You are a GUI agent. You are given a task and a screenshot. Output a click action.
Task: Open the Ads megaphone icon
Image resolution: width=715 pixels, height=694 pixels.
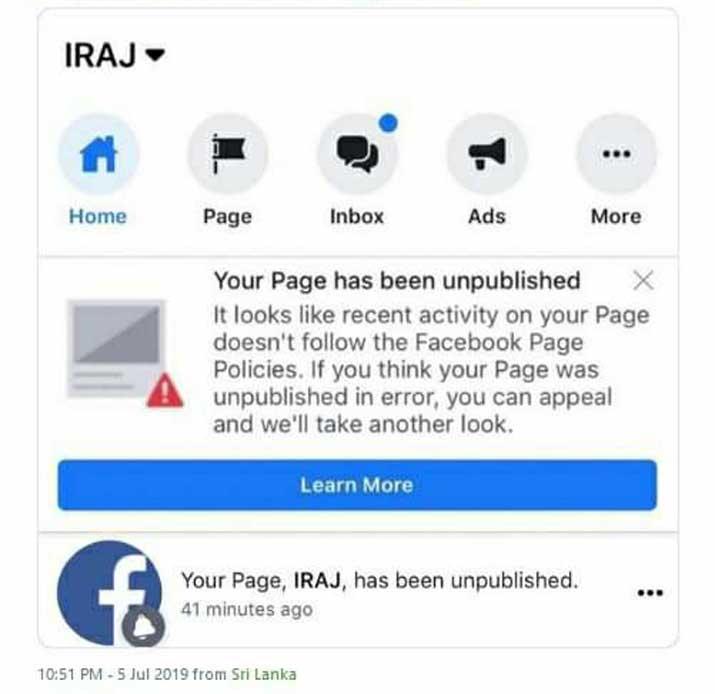pyautogui.click(x=487, y=154)
